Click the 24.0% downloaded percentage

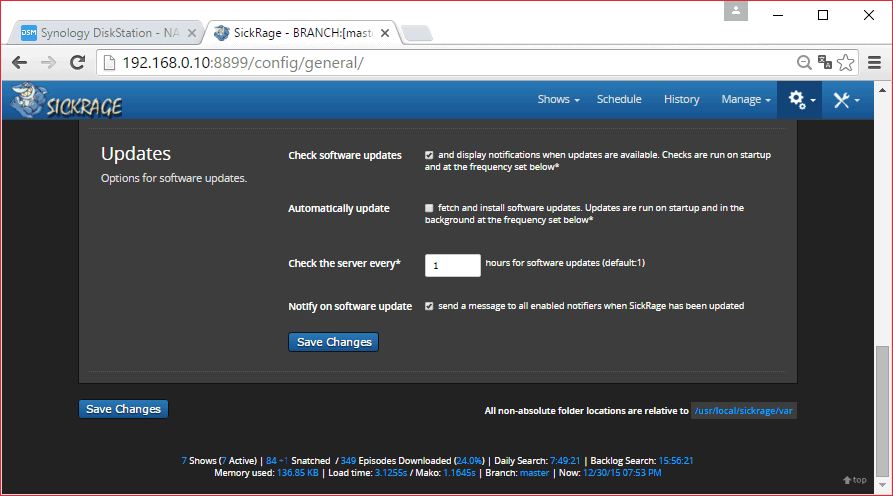pyautogui.click(x=470, y=461)
